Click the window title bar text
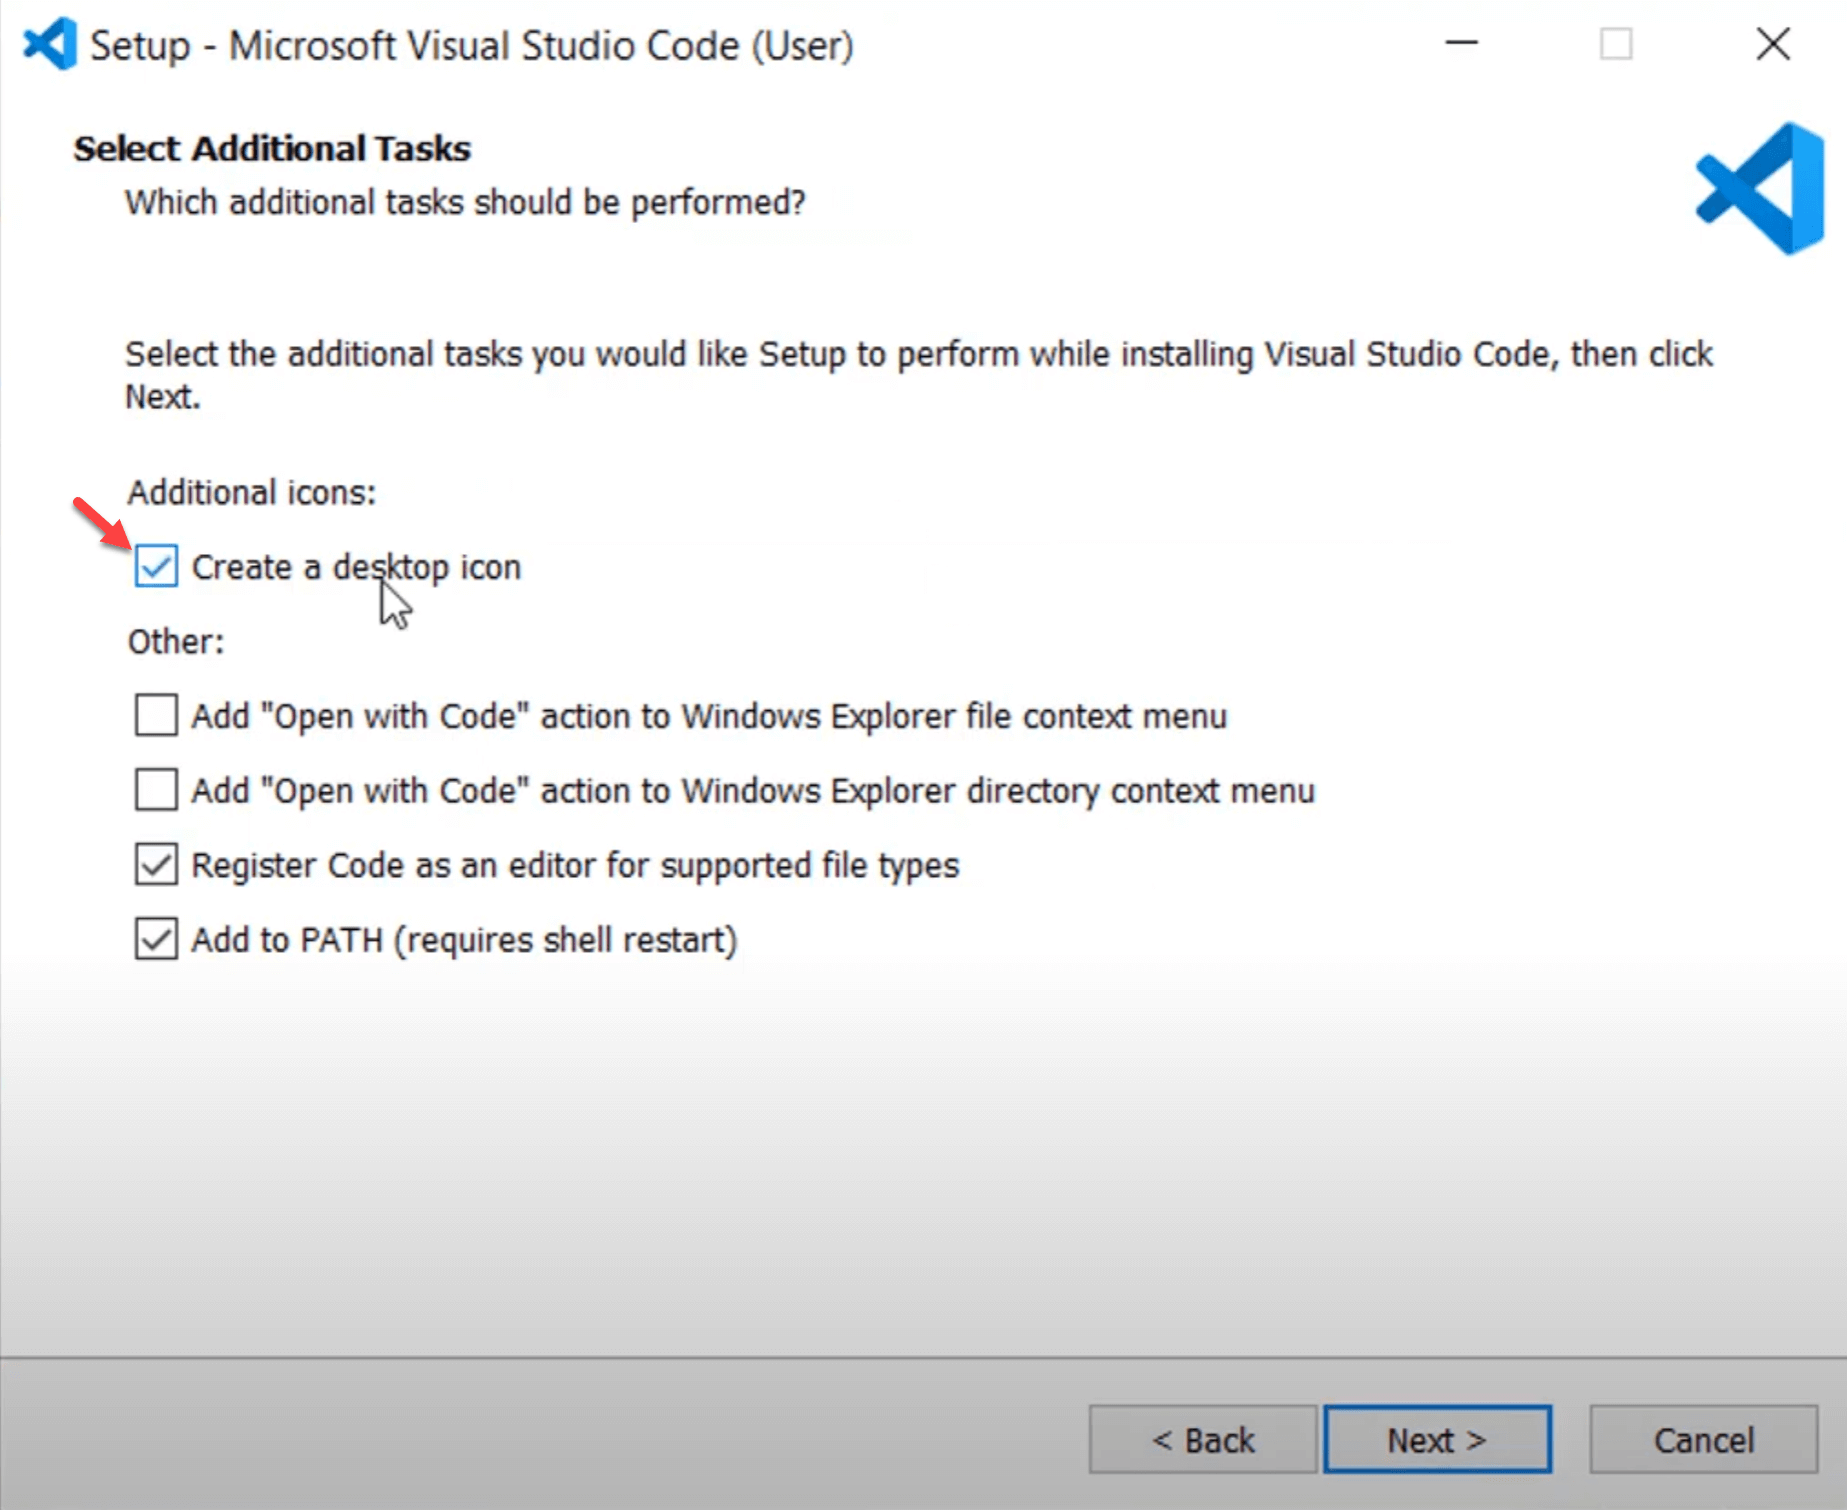 click(471, 46)
